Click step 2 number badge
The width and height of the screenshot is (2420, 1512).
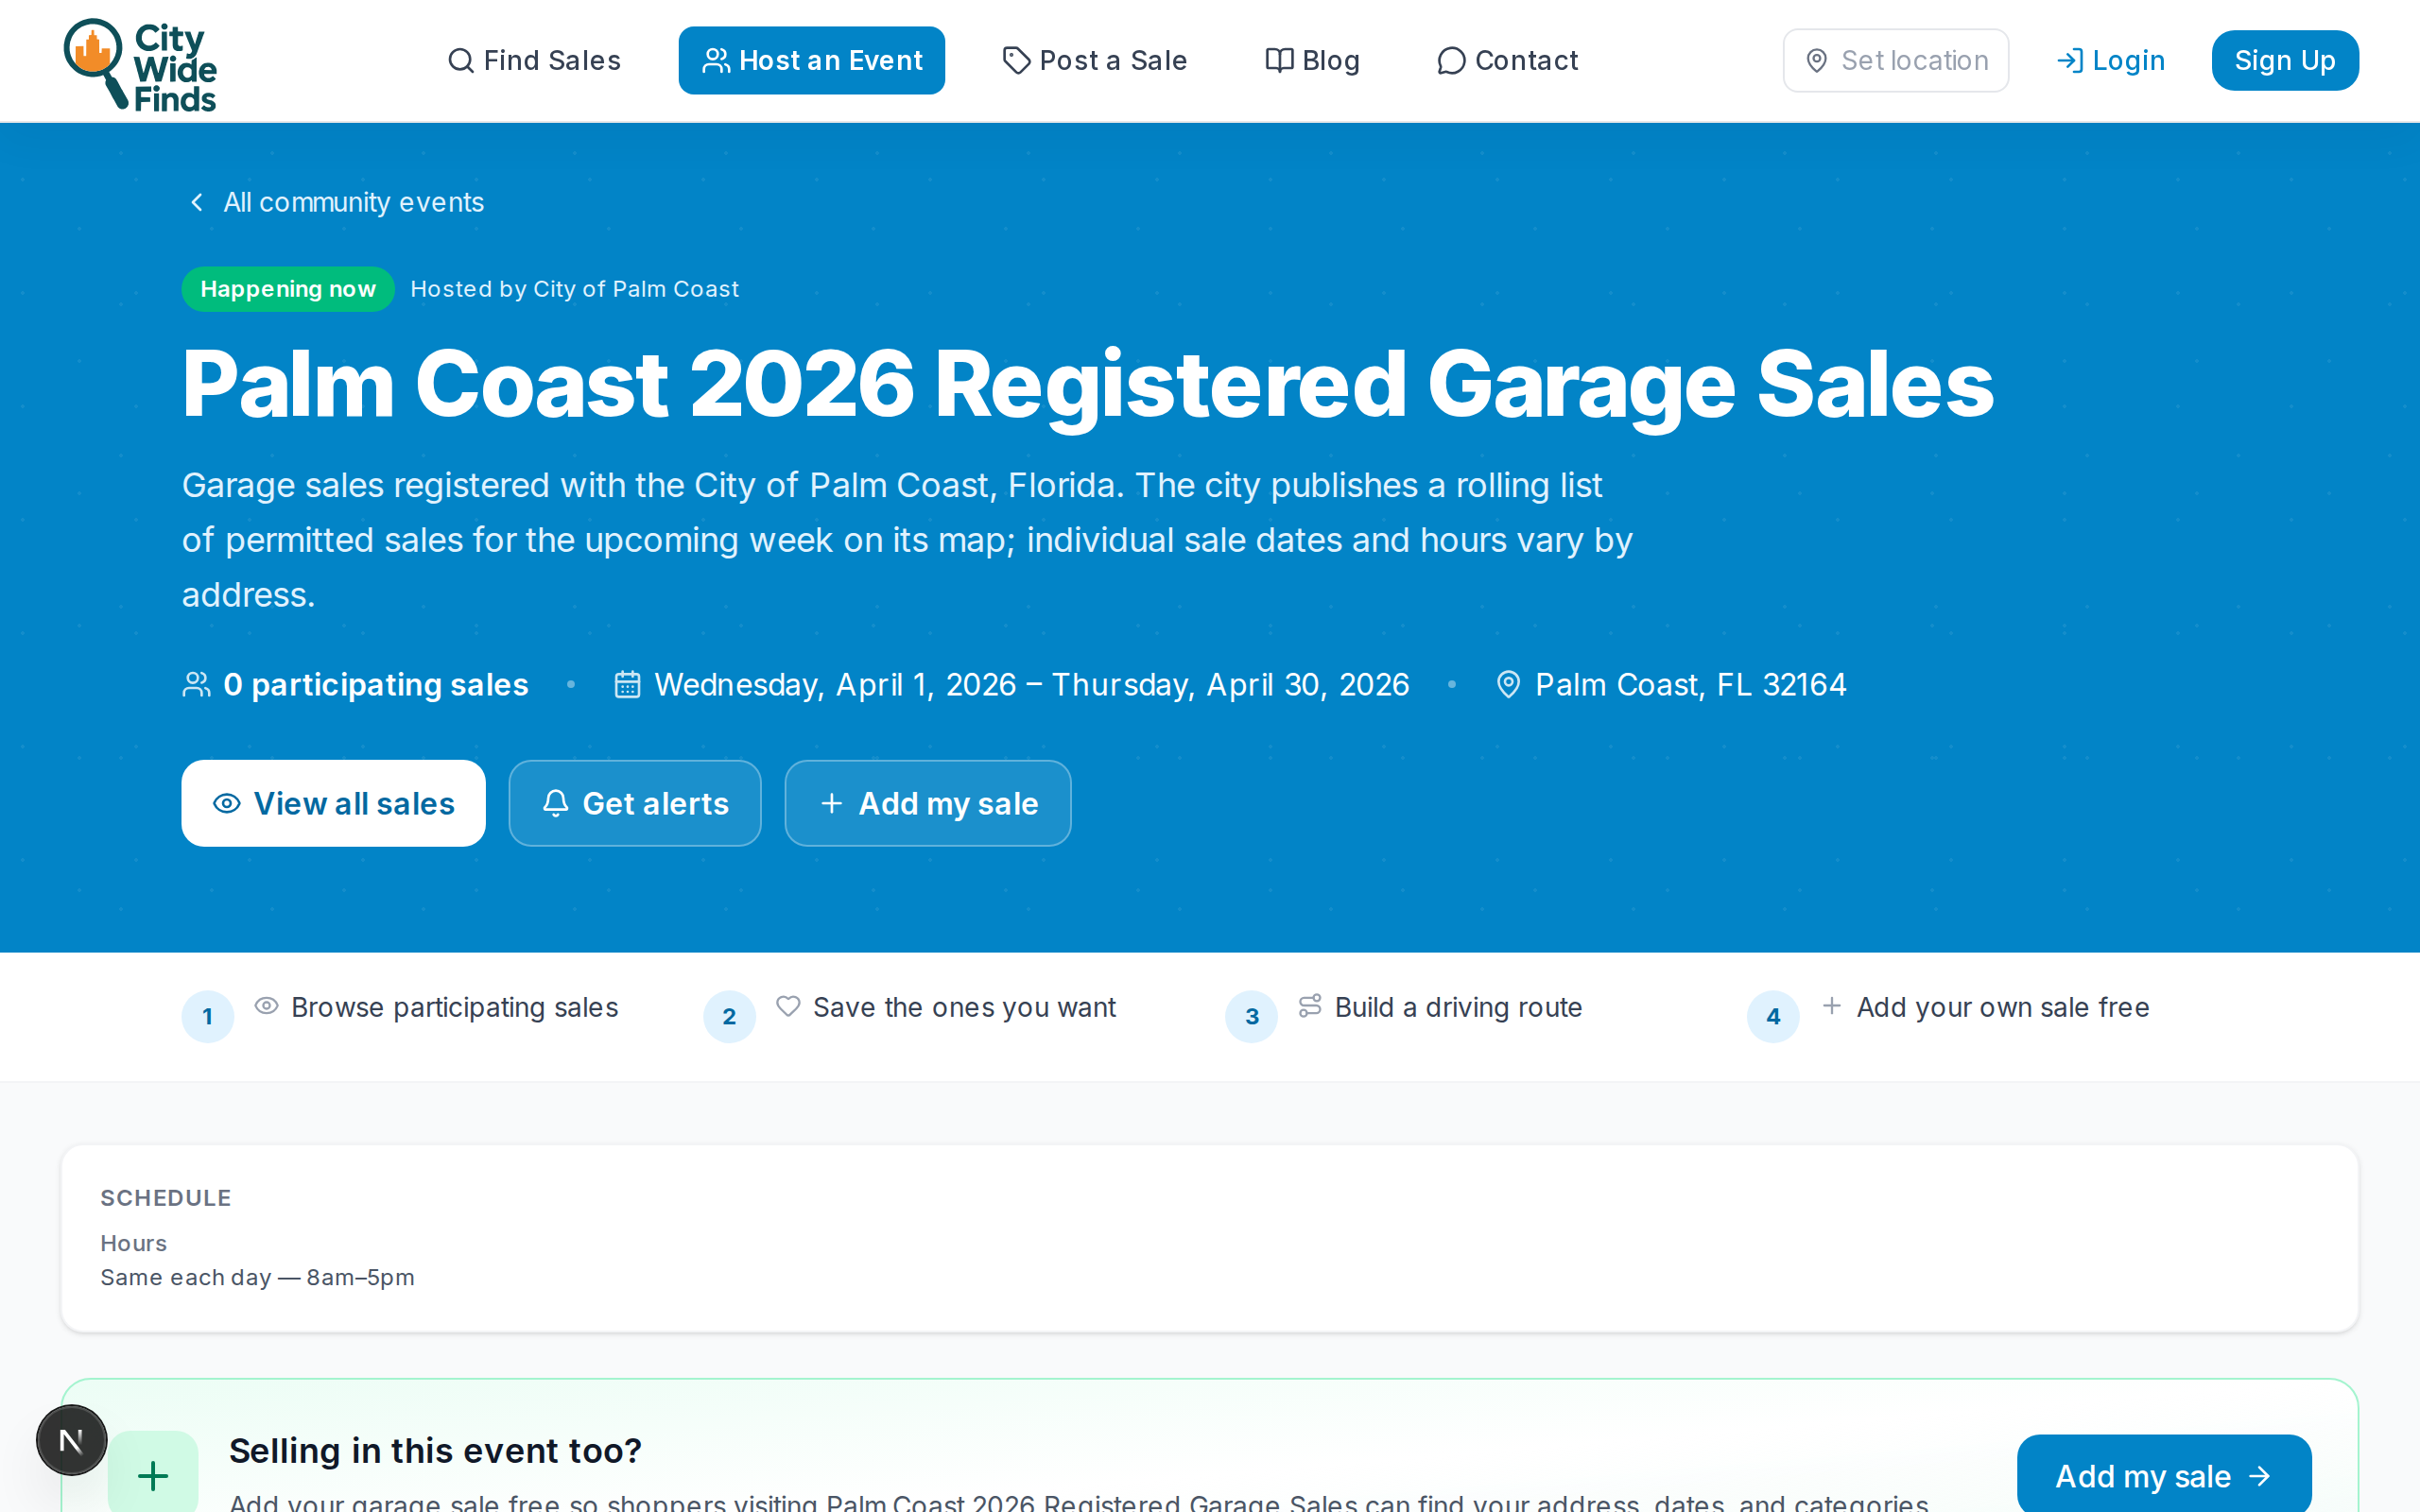tap(729, 1016)
